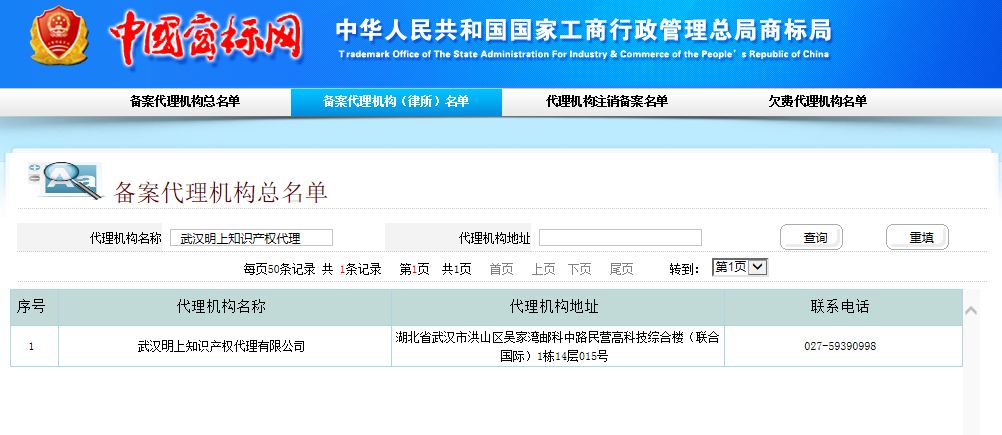1002x435 pixels.
Task: Select the 欠费代理机构名单 tab
Action: click(817, 101)
